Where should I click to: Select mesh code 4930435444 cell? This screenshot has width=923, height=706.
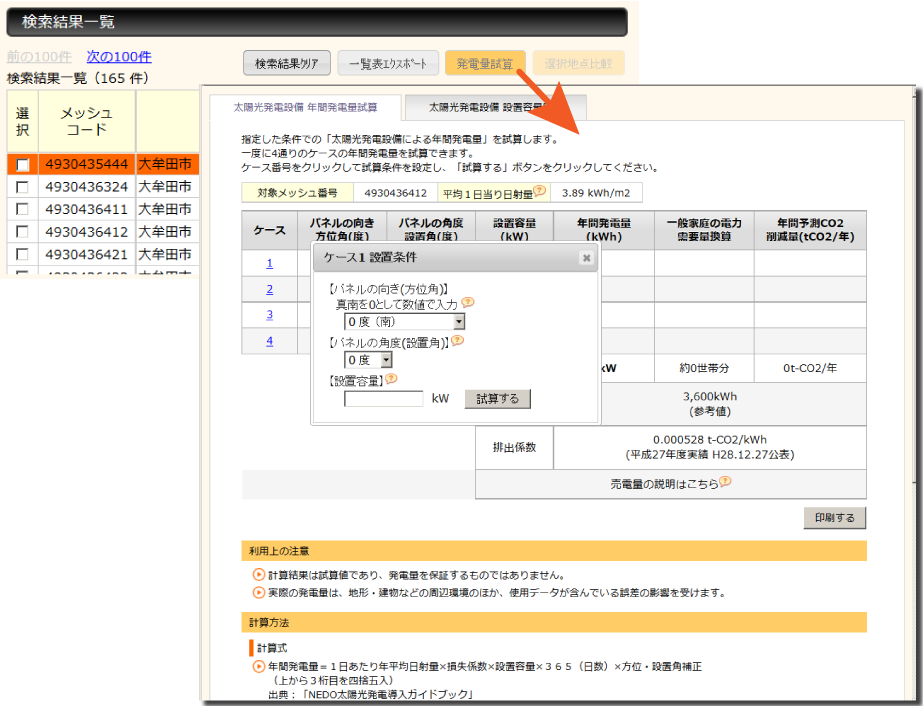(87, 164)
